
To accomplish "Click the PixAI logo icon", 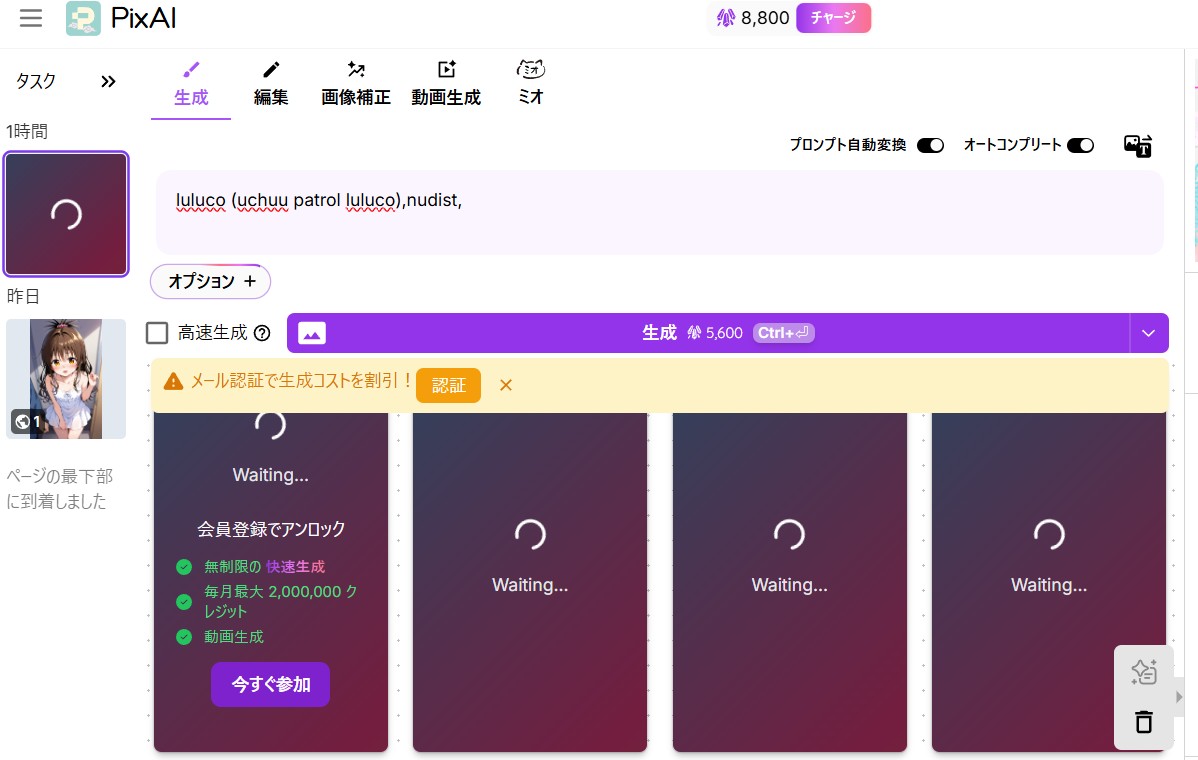I will (x=83, y=18).
